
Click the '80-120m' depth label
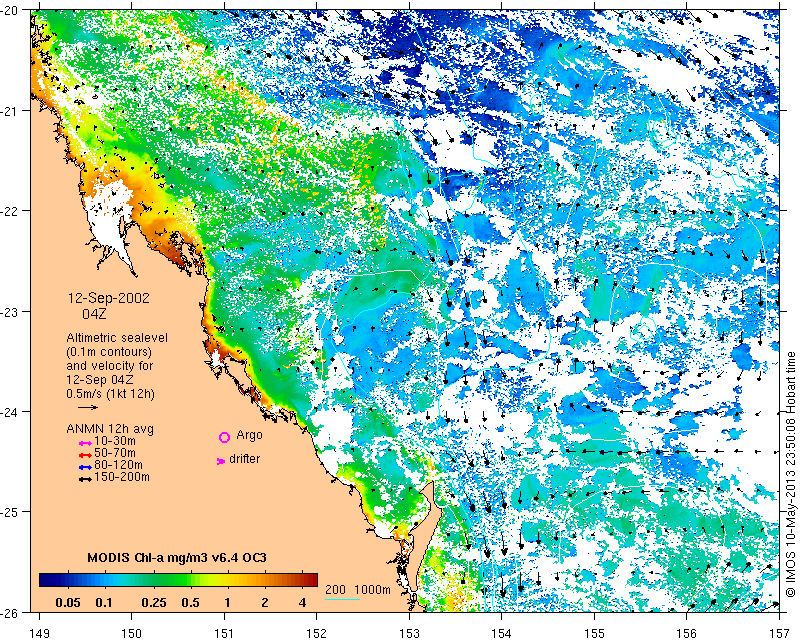[x=118, y=465]
